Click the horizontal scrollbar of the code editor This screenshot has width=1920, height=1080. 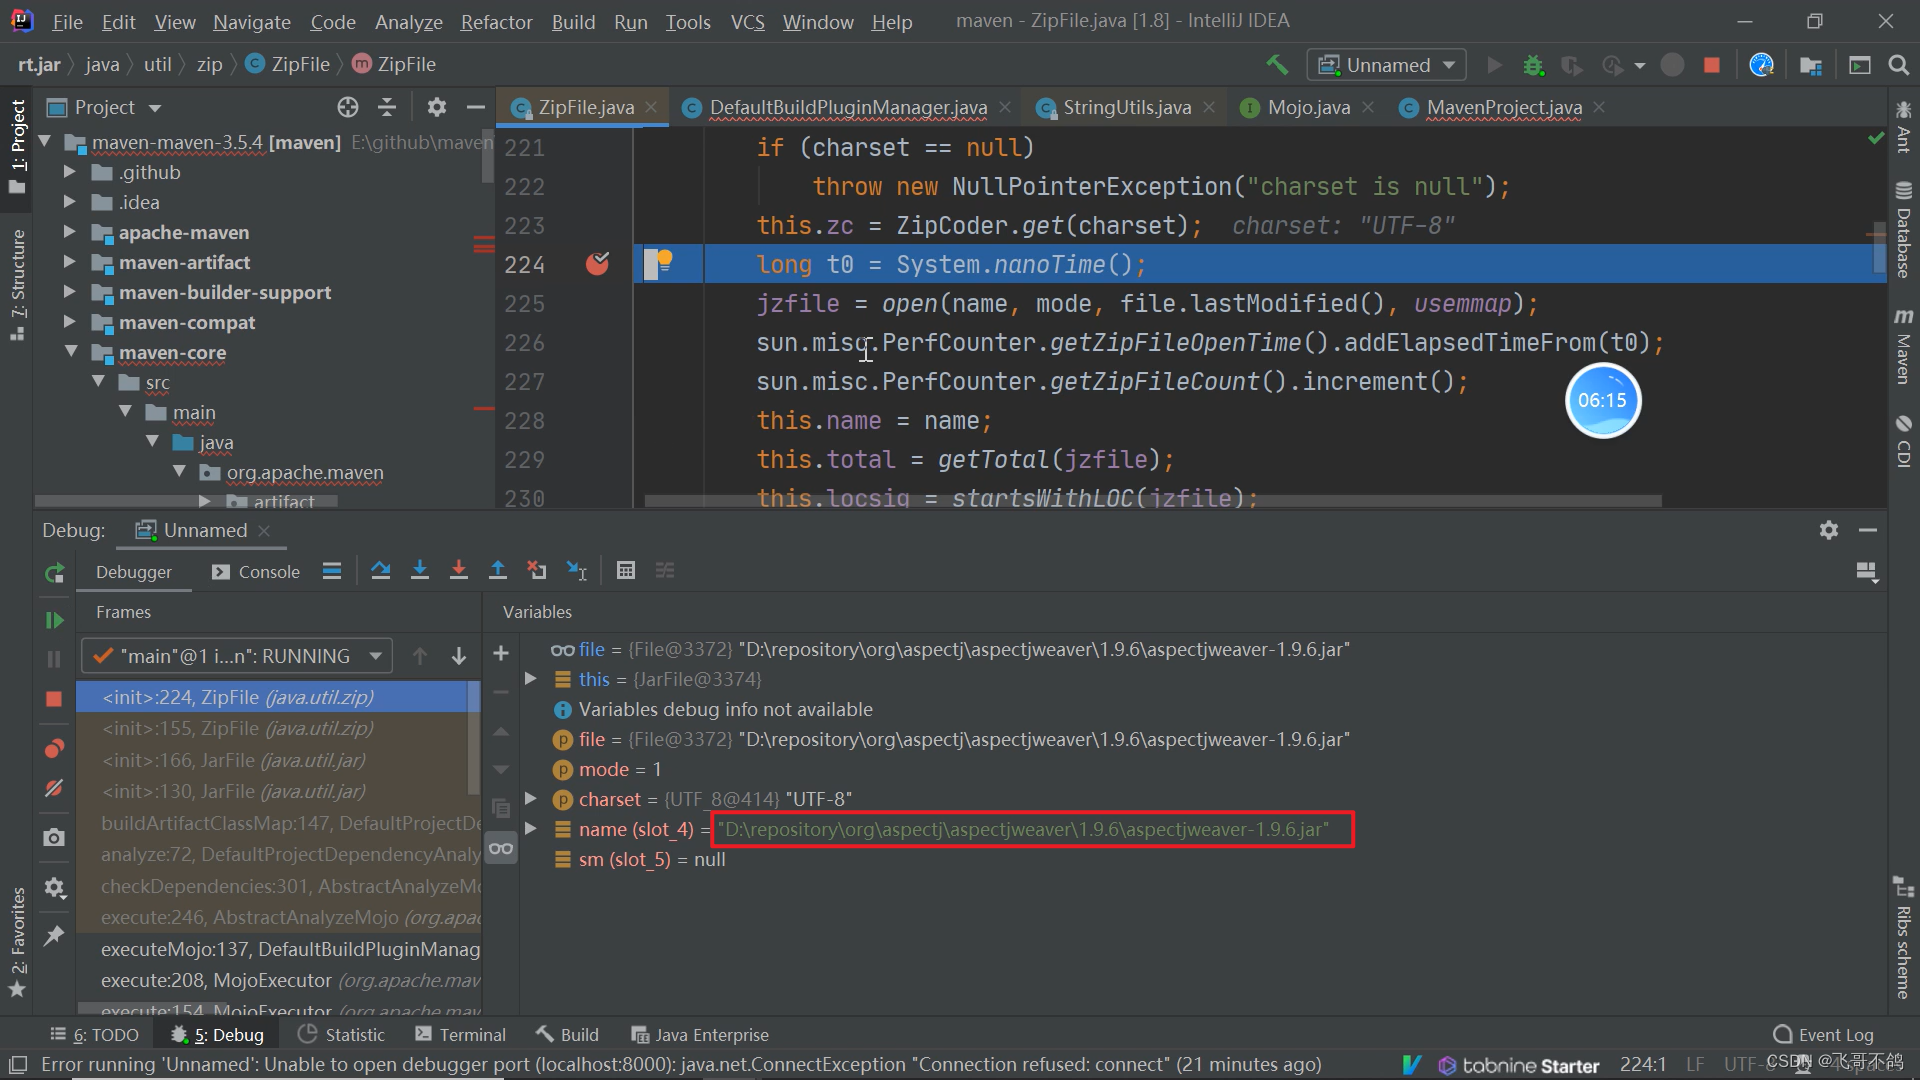(x=1152, y=500)
